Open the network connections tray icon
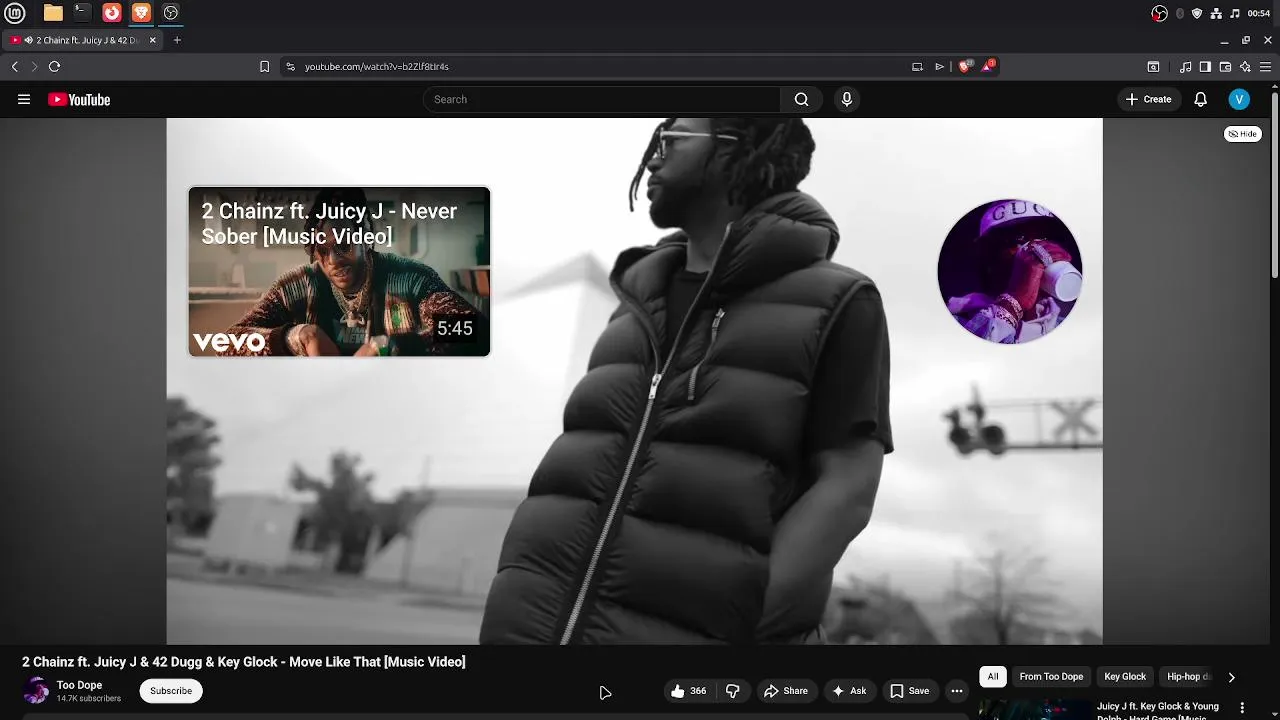This screenshot has height=720, width=1280. click(x=1216, y=13)
